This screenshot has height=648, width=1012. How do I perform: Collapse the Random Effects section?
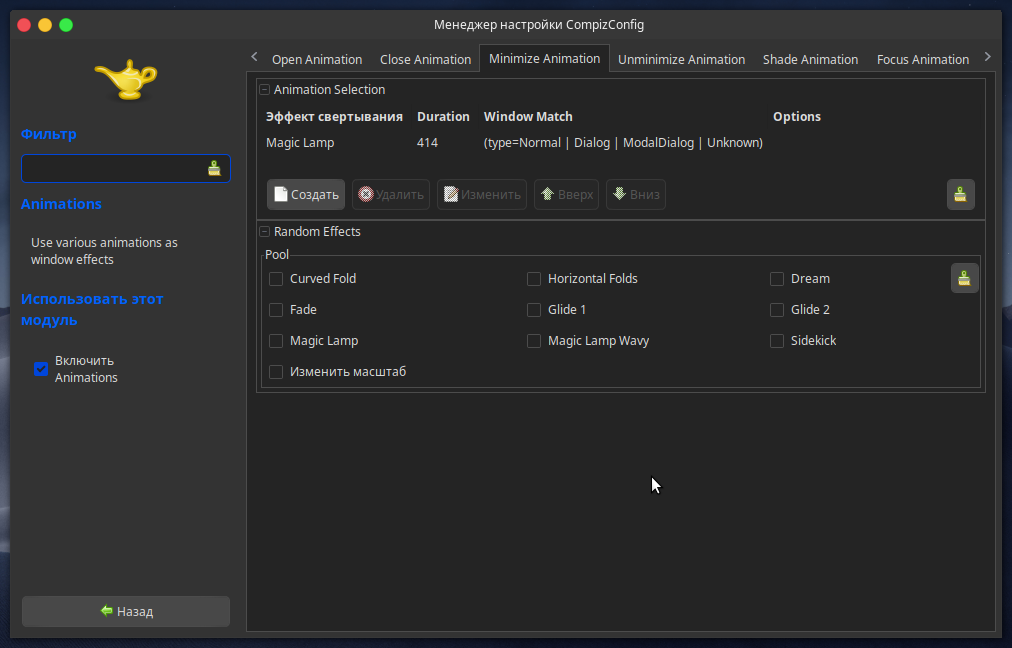click(265, 232)
